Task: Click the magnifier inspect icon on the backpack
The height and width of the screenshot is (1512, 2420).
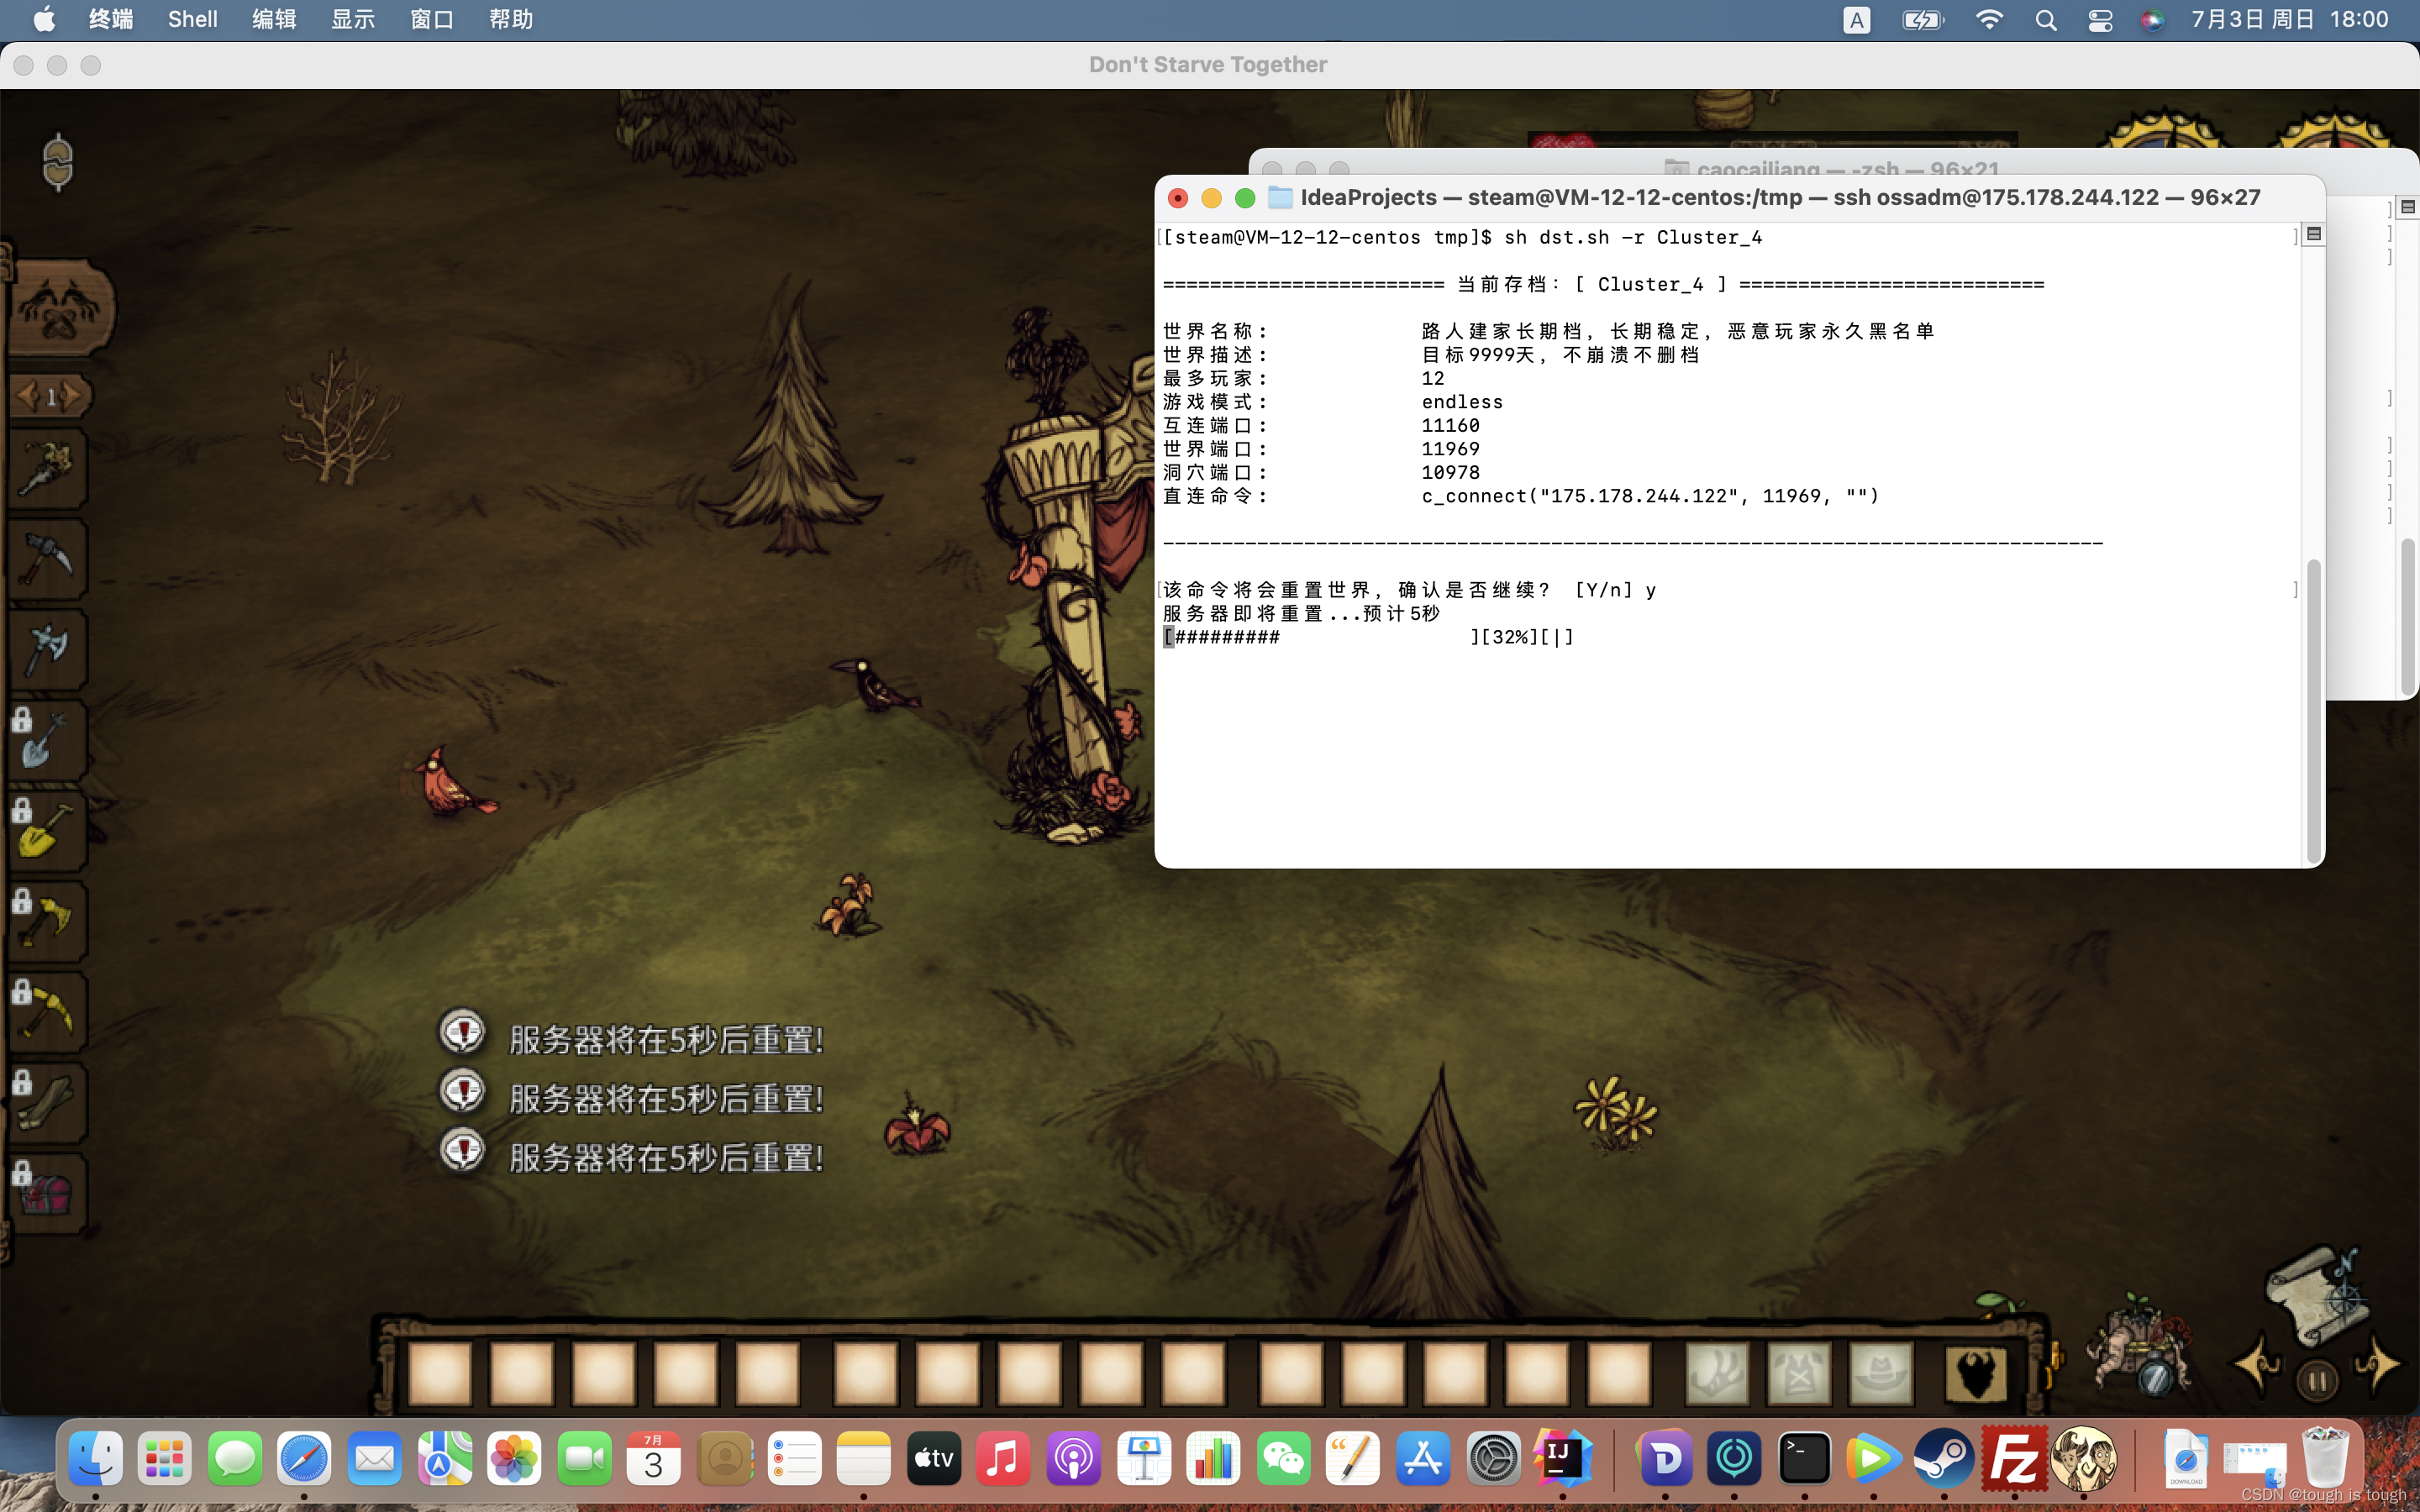Action: click(x=2155, y=1379)
